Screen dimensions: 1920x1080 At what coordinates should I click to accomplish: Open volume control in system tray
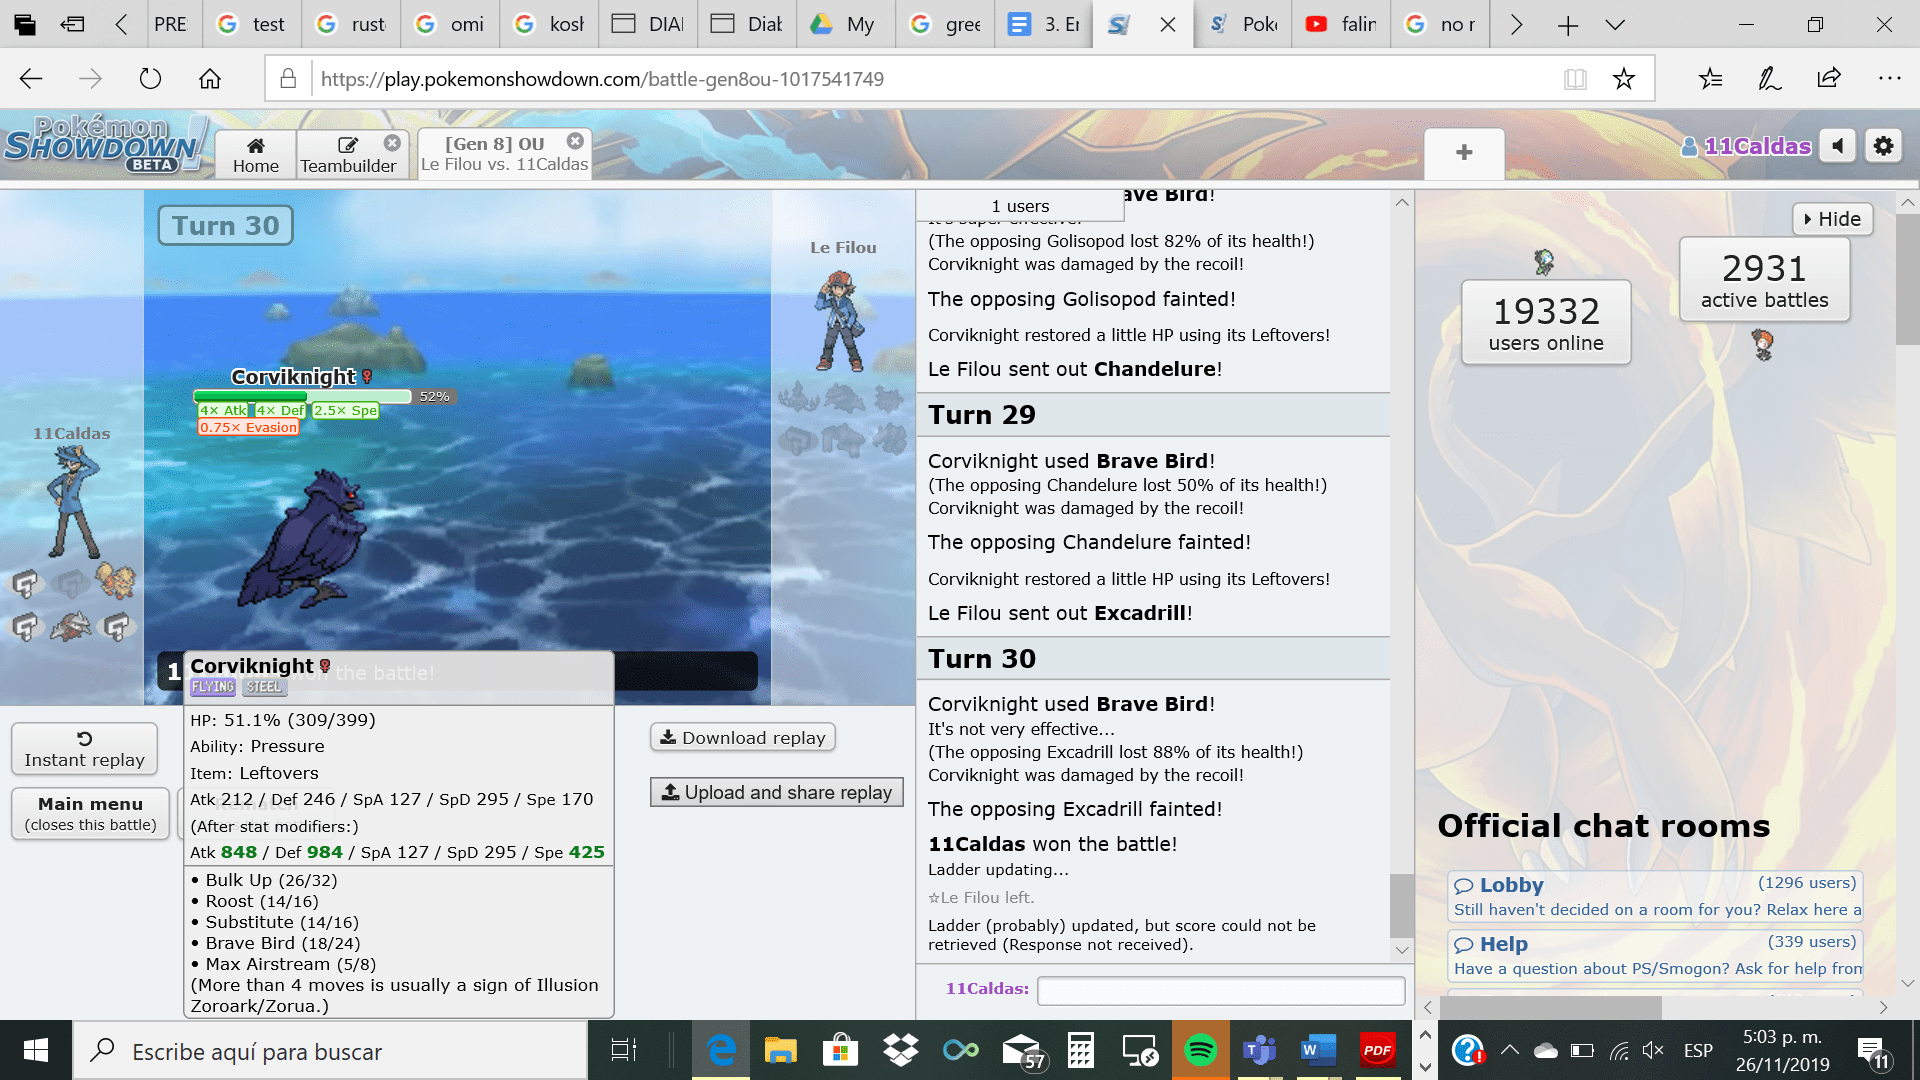coord(1653,1050)
